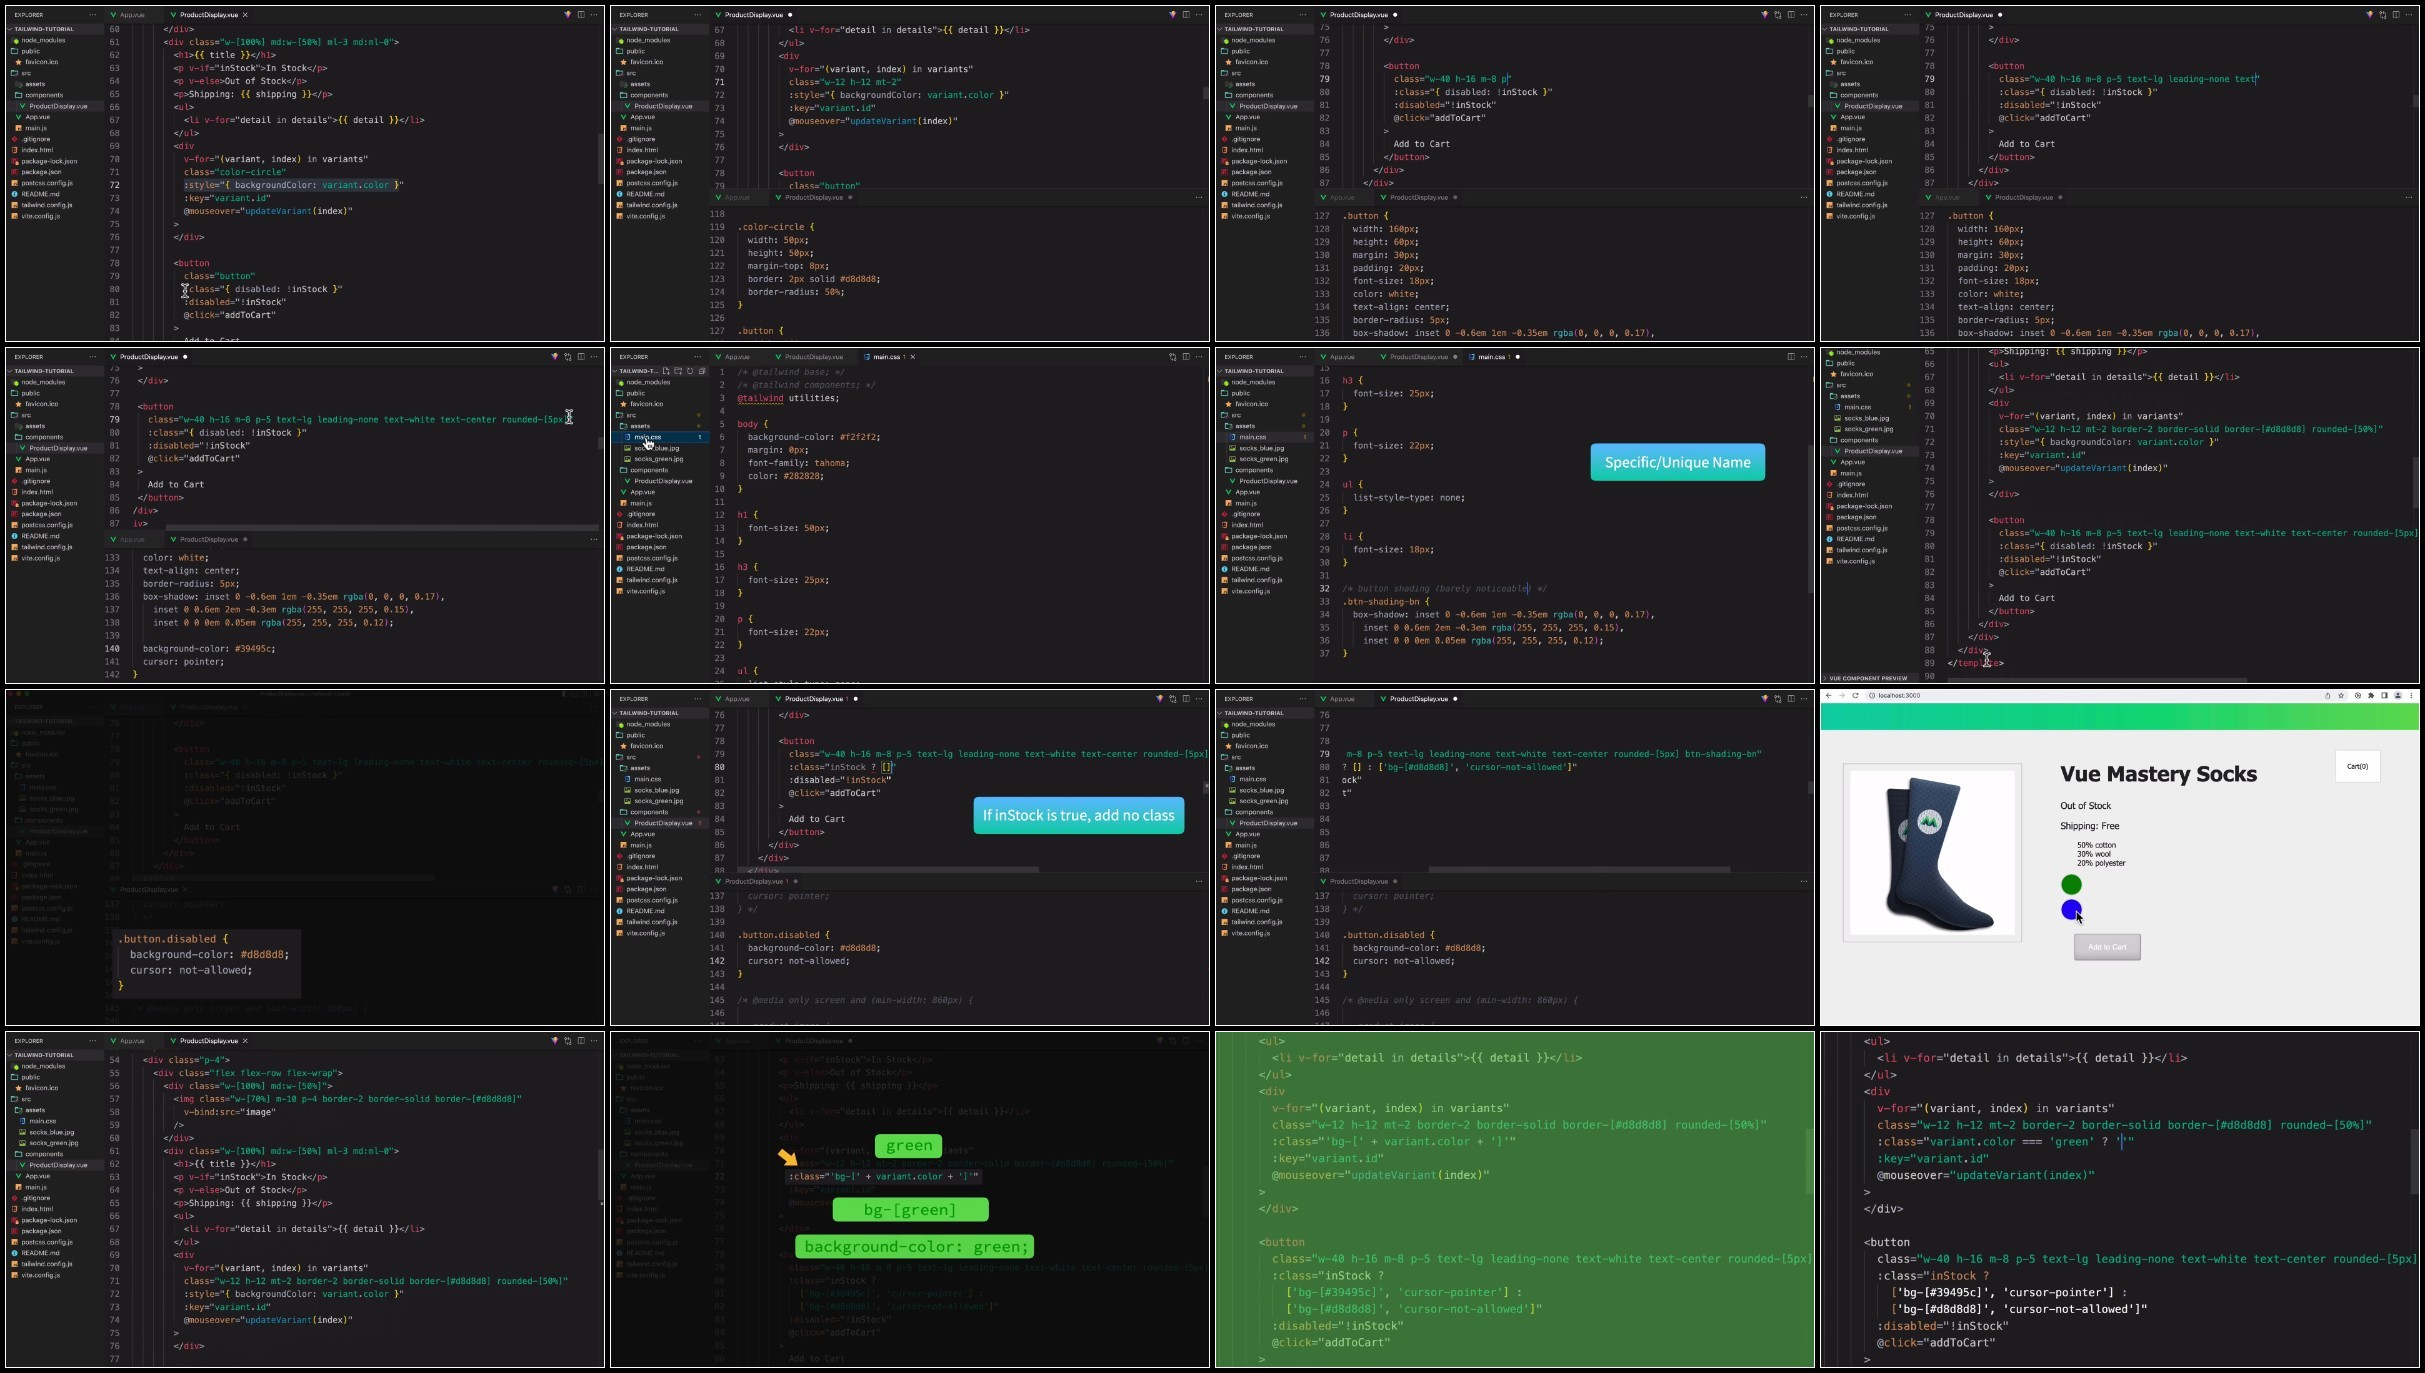Split editor in the .btn-shading-bn main.css frame

click(1791, 357)
